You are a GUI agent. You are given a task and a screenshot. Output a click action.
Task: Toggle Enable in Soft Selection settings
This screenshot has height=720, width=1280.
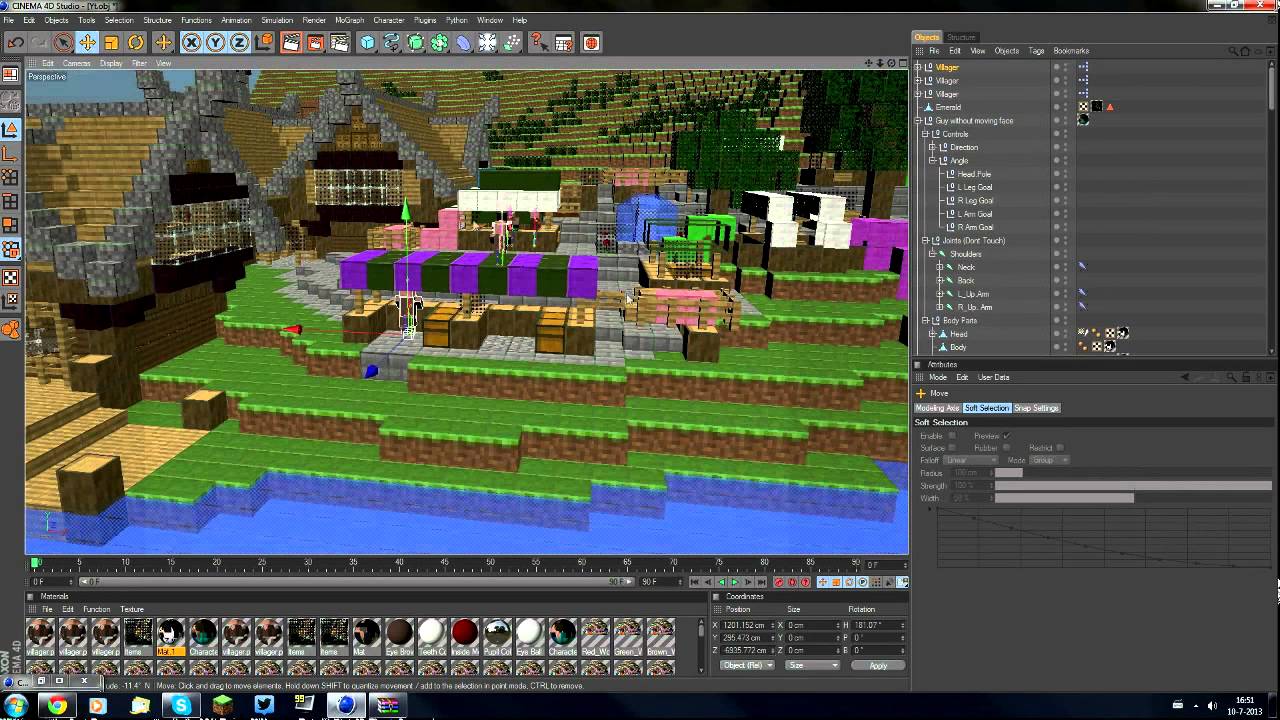point(953,436)
